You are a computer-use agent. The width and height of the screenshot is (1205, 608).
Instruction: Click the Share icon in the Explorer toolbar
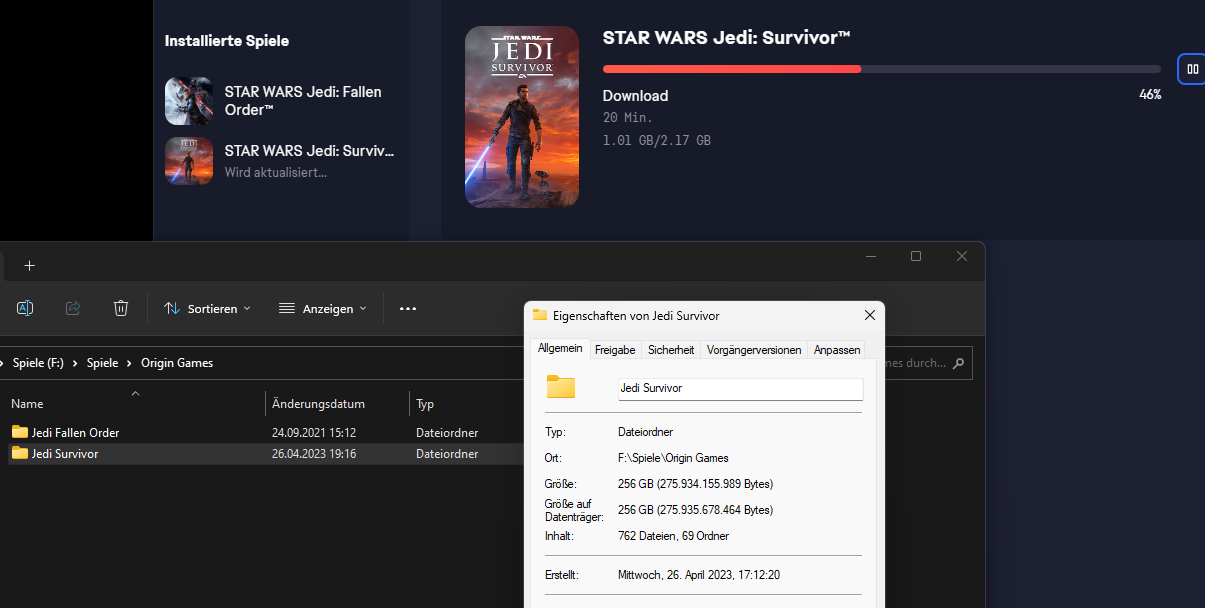point(73,308)
